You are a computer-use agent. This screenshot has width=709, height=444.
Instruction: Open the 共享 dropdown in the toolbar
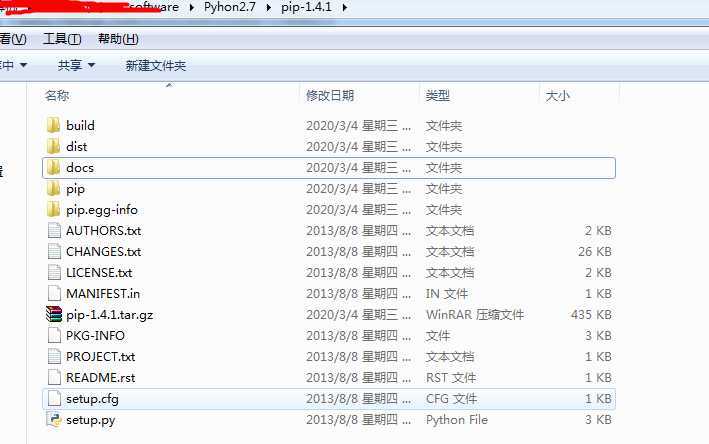[76, 66]
